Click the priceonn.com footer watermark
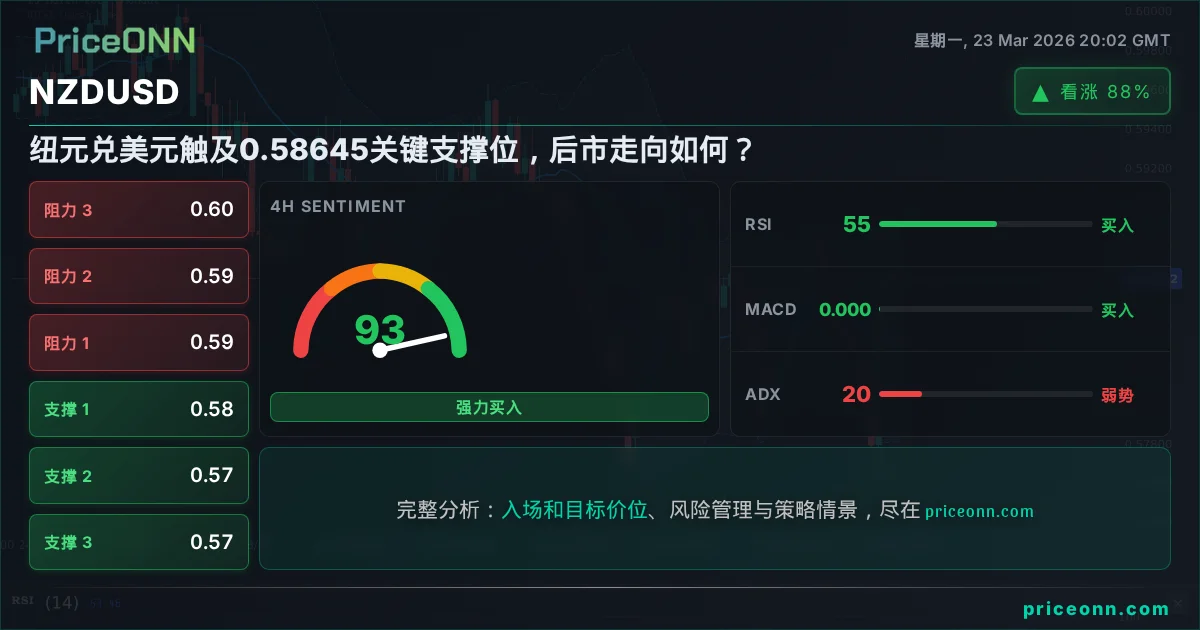Screen dimensions: 1200x630 pyautogui.click(x=1096, y=609)
